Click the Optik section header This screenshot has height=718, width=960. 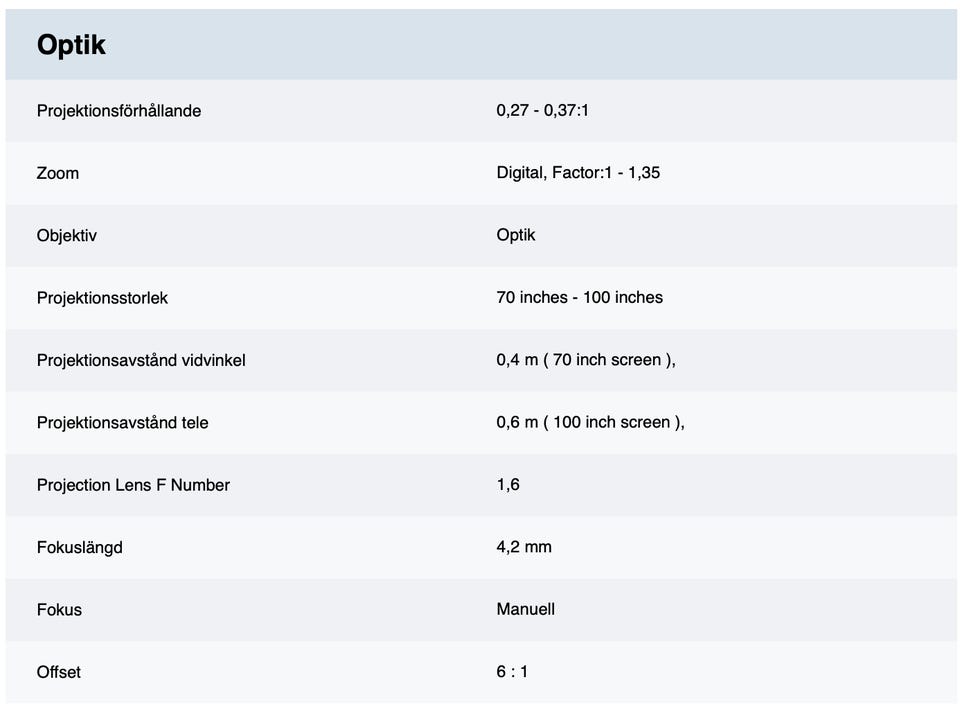click(x=71, y=45)
